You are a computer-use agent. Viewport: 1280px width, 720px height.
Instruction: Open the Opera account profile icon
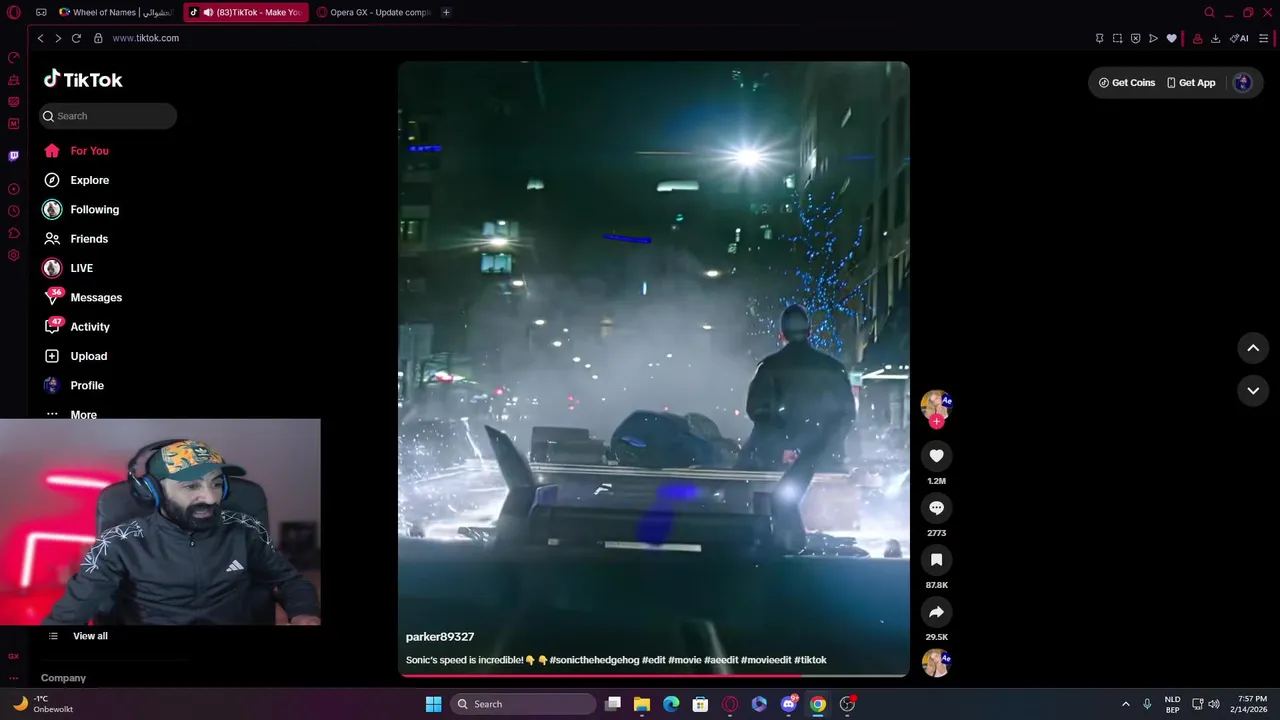1197,38
